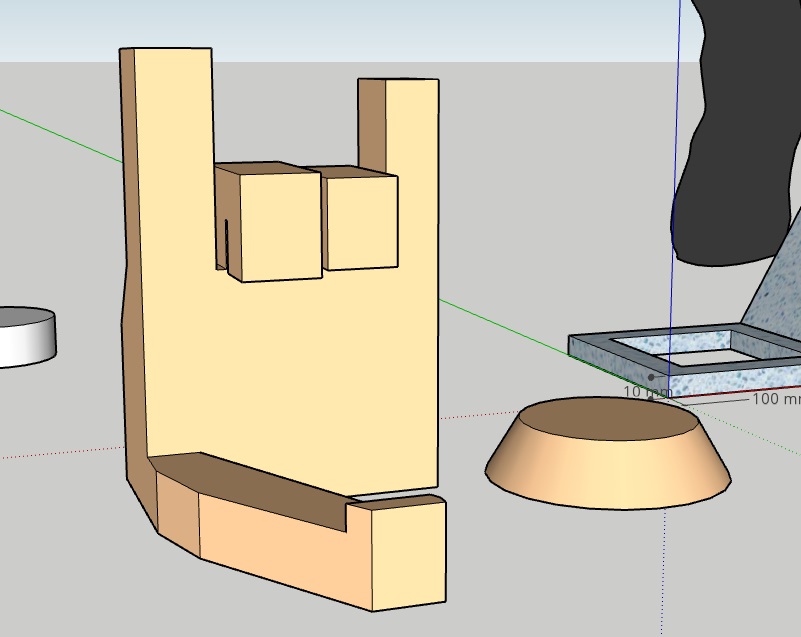
Task: Click the narrow slot beside left cube
Action: pyautogui.click(x=227, y=245)
